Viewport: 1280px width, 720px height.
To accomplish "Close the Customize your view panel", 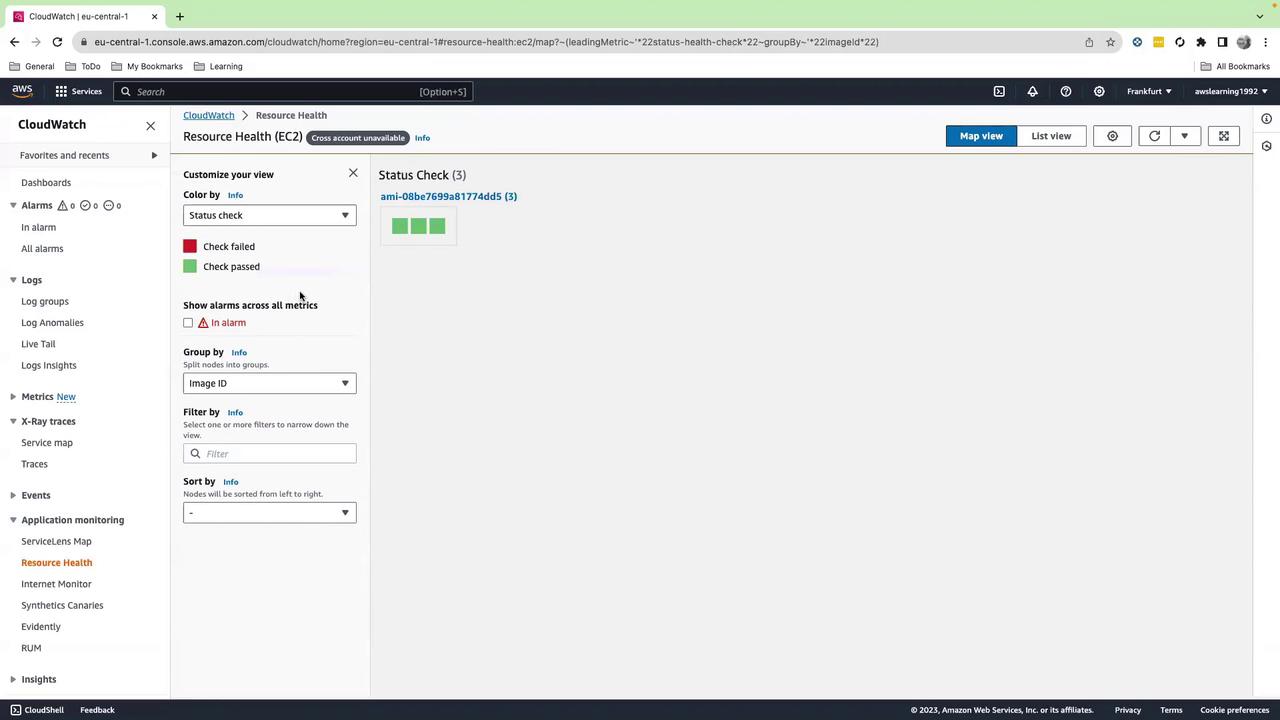I will tap(353, 173).
